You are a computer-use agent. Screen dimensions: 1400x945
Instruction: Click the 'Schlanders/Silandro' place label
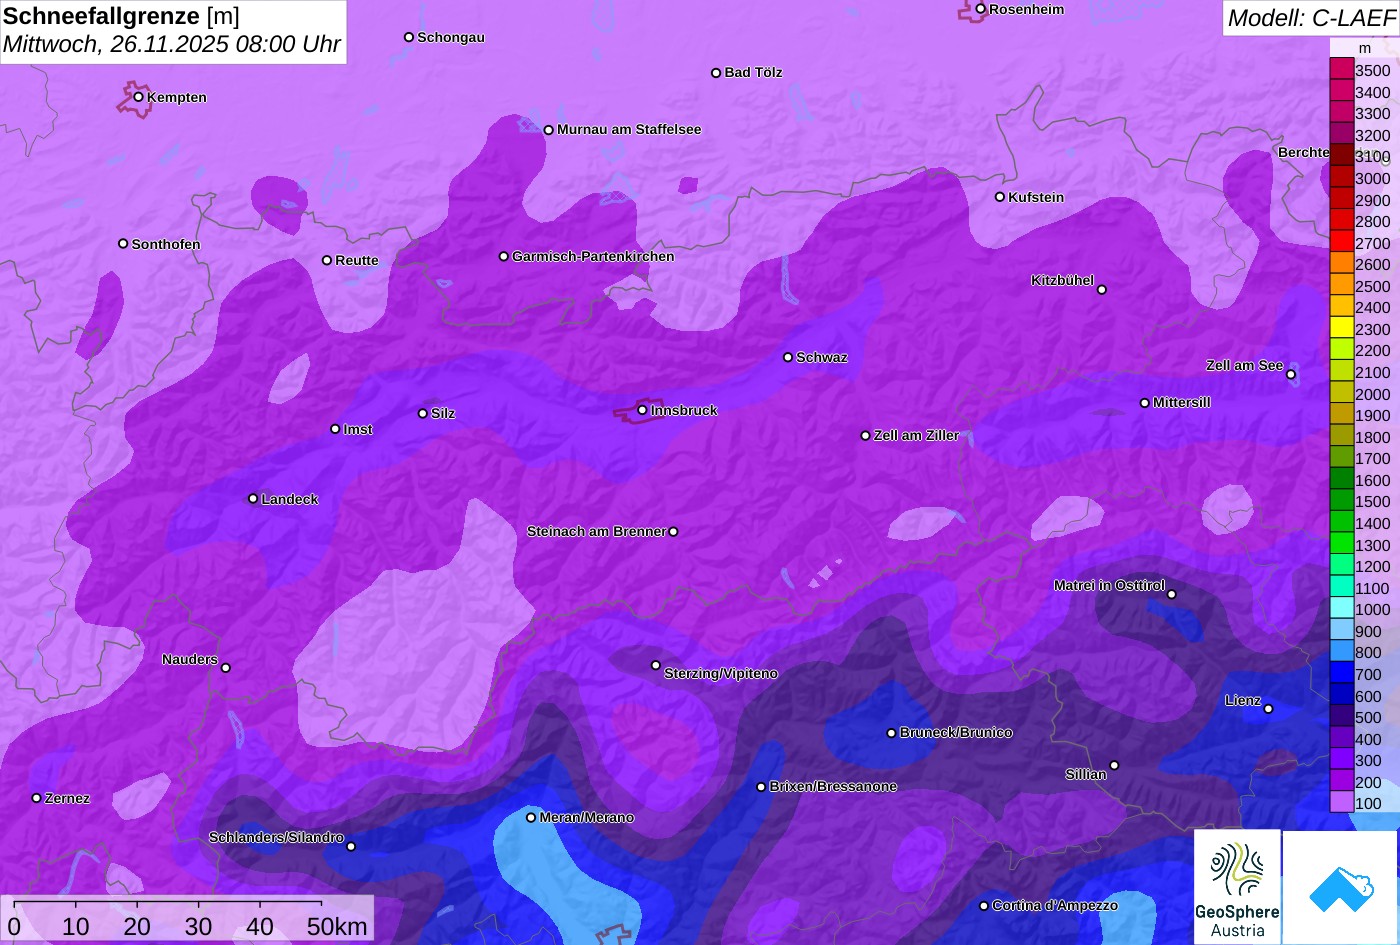coord(276,838)
